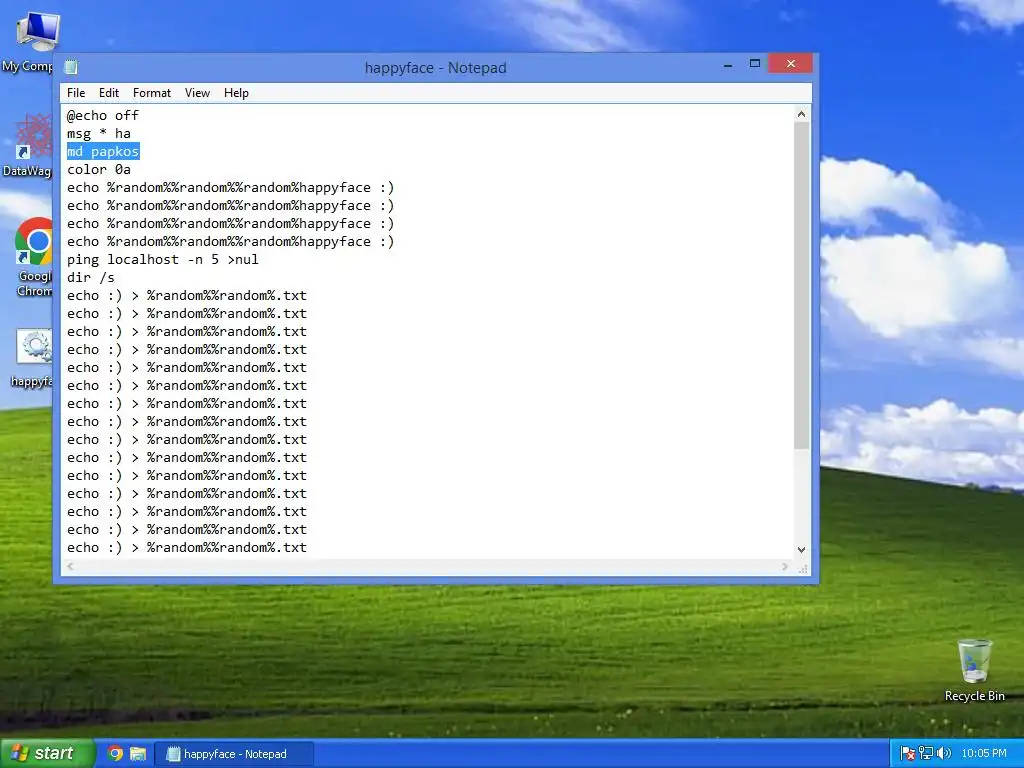Click the happyface - Notepad taskbar button

(234, 754)
